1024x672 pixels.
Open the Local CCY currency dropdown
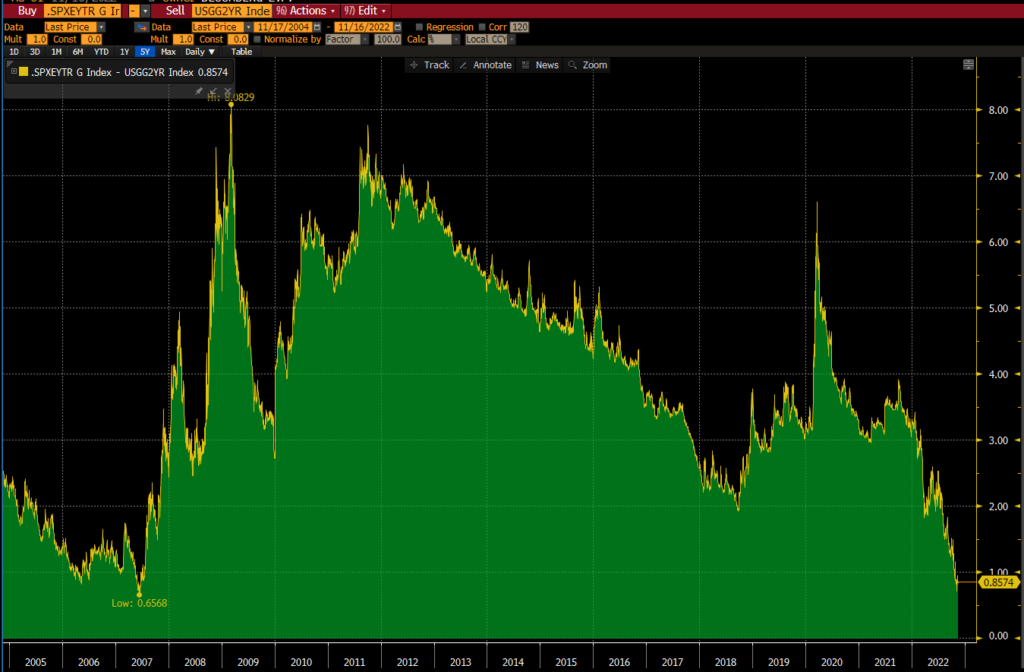(513, 39)
